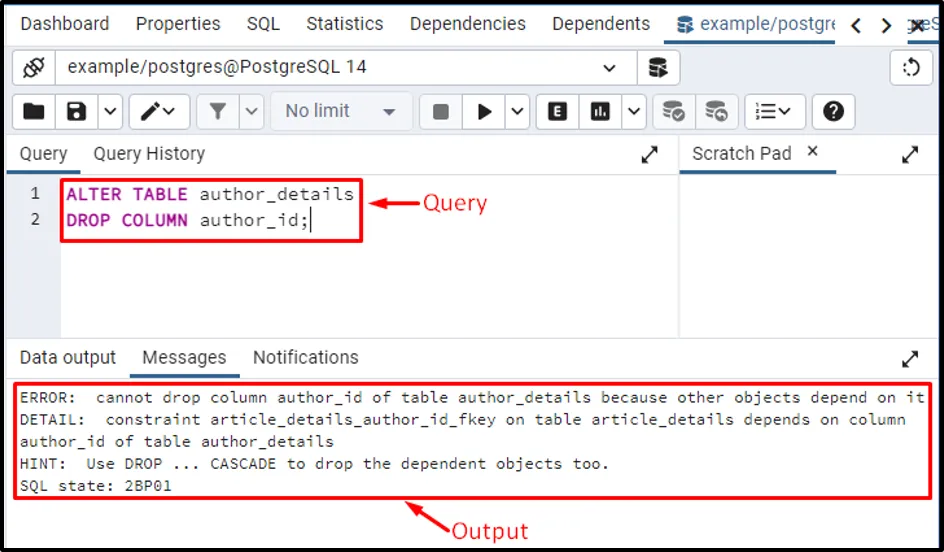Image resolution: width=944 pixels, height=552 pixels.
Task: Click the Commit transaction icon
Action: tap(674, 111)
